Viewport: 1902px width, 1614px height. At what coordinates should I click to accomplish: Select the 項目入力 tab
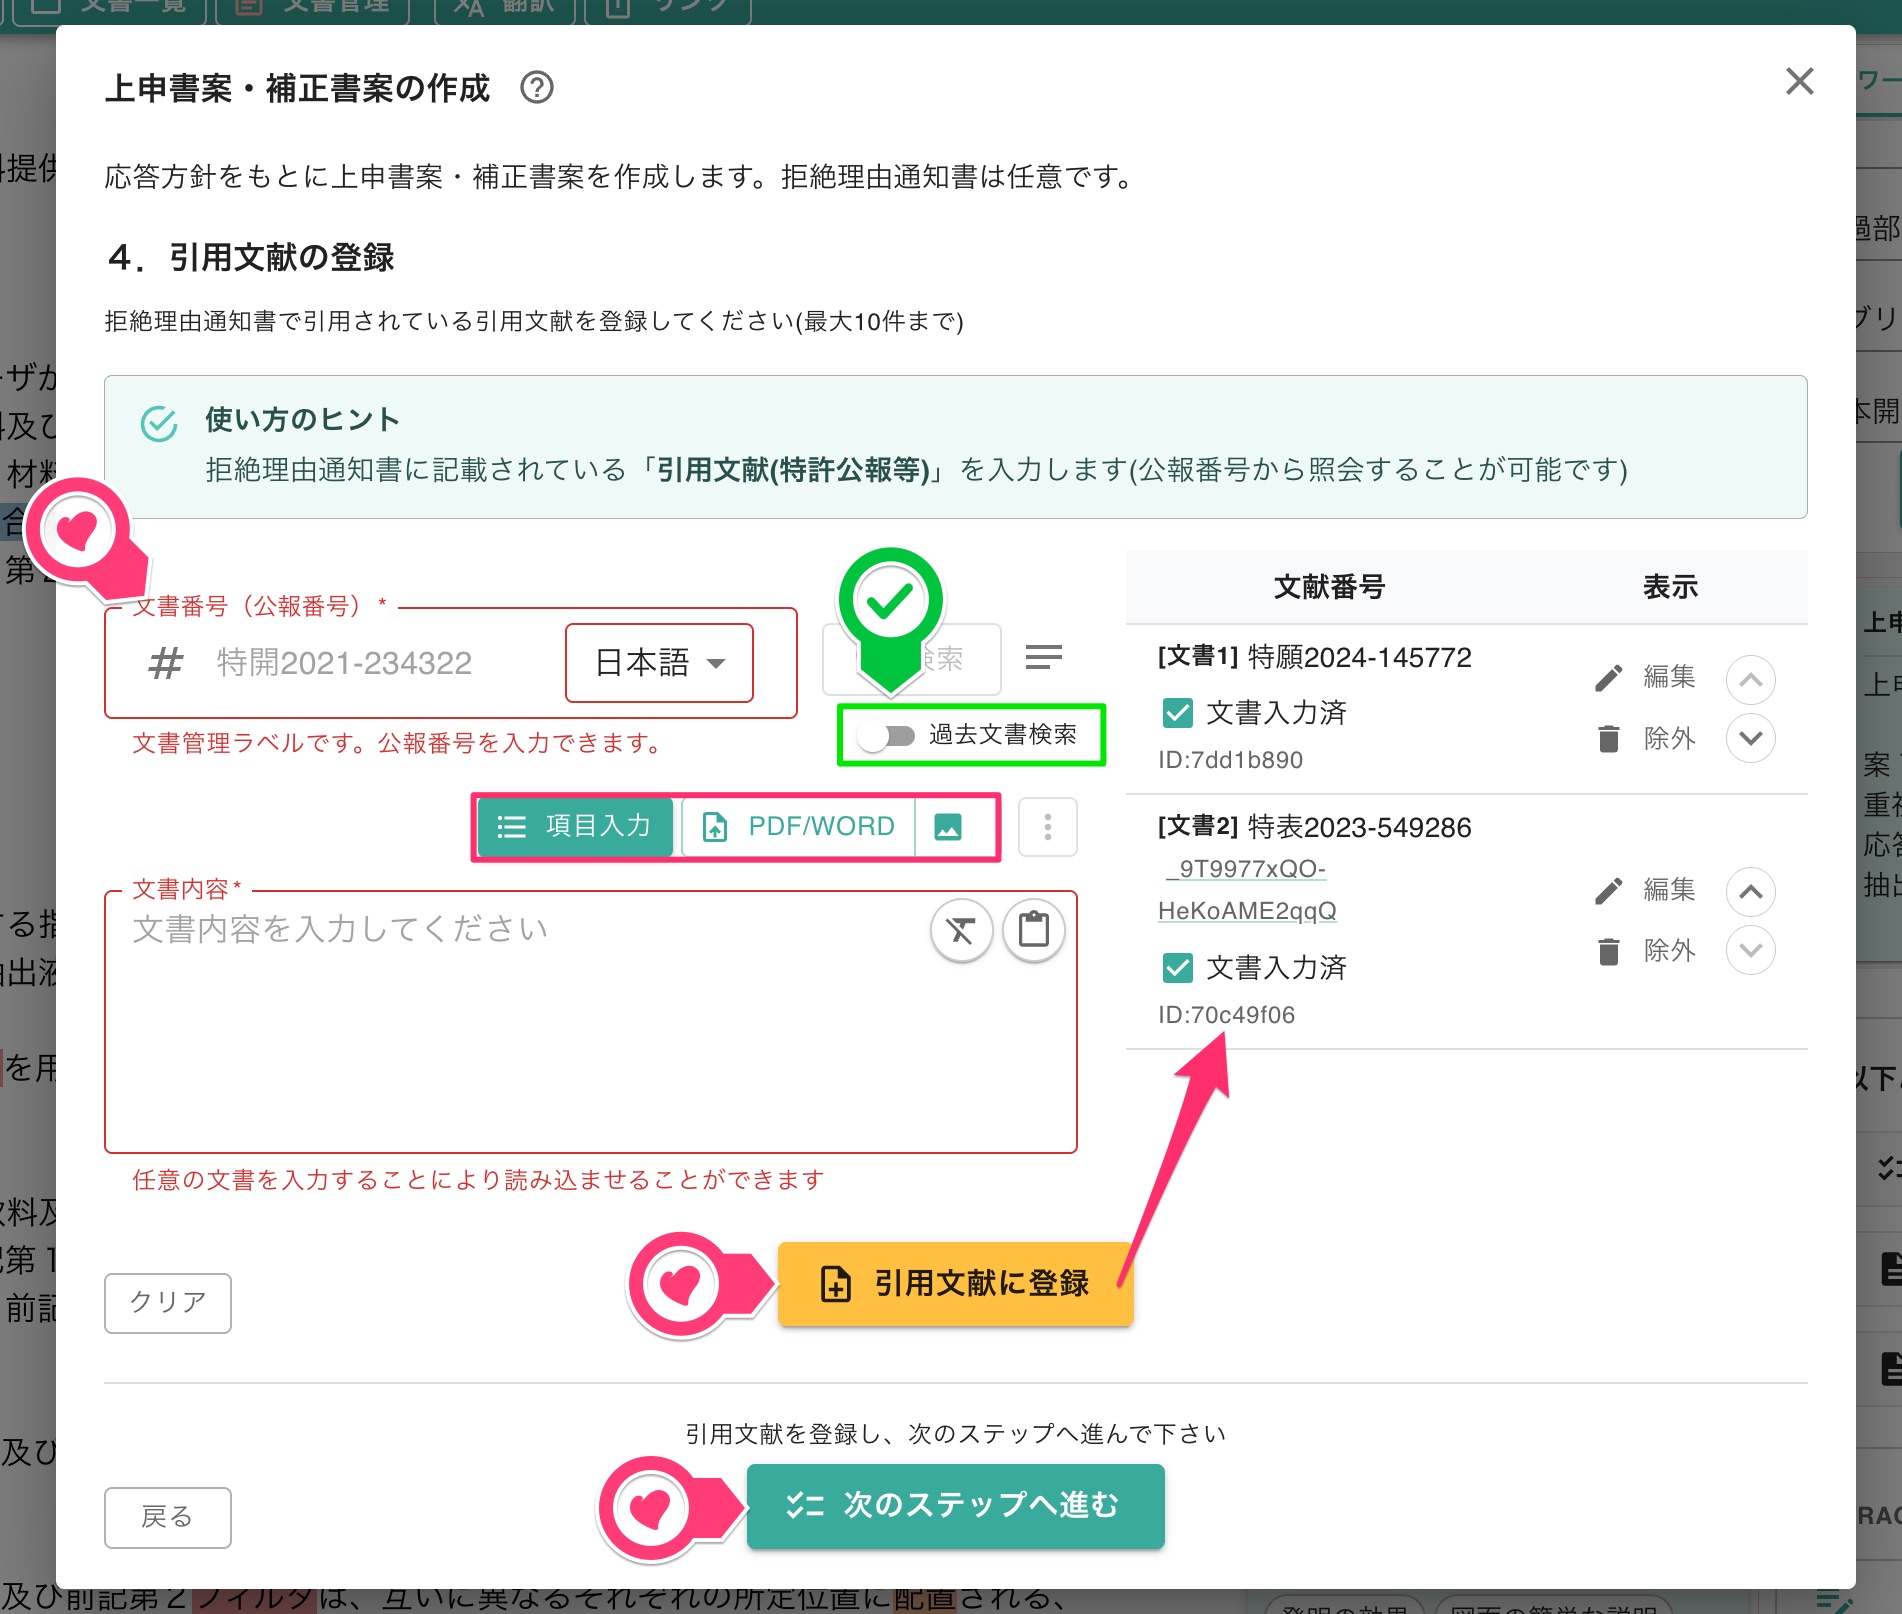click(576, 826)
